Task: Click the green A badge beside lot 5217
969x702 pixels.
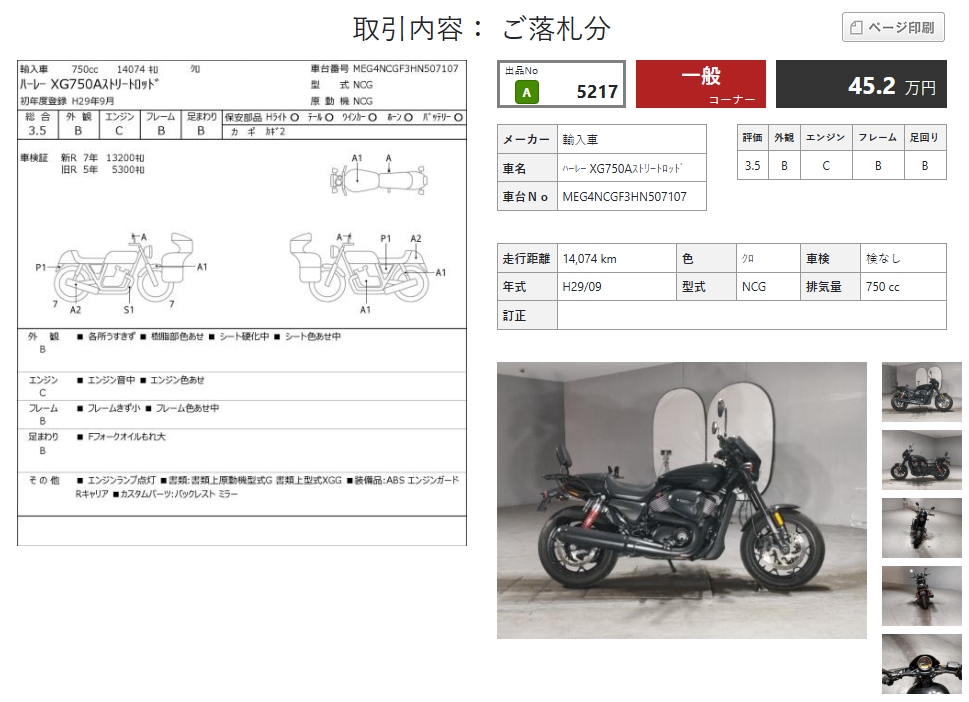Action: pyautogui.click(x=526, y=92)
